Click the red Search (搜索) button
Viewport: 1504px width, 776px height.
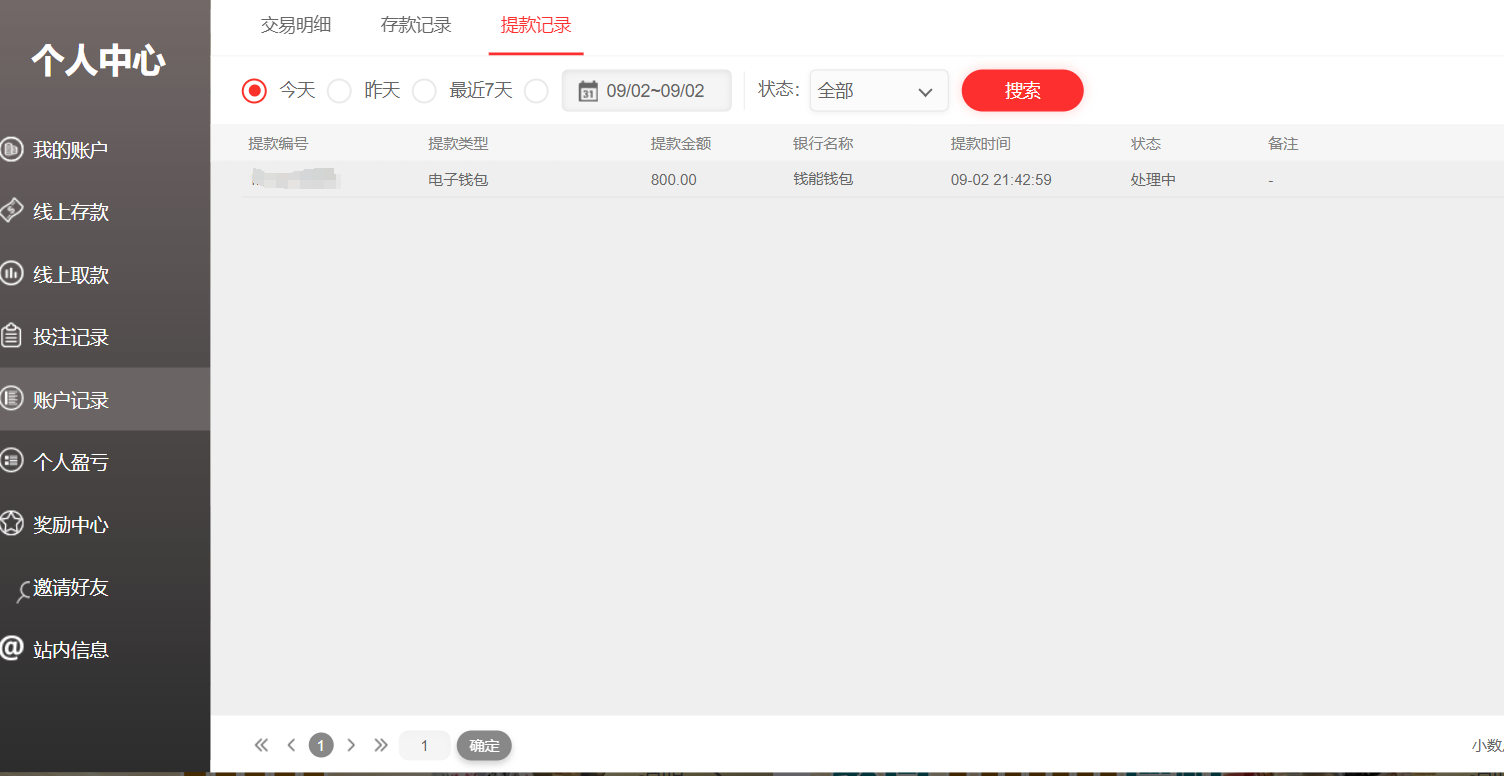[1022, 91]
